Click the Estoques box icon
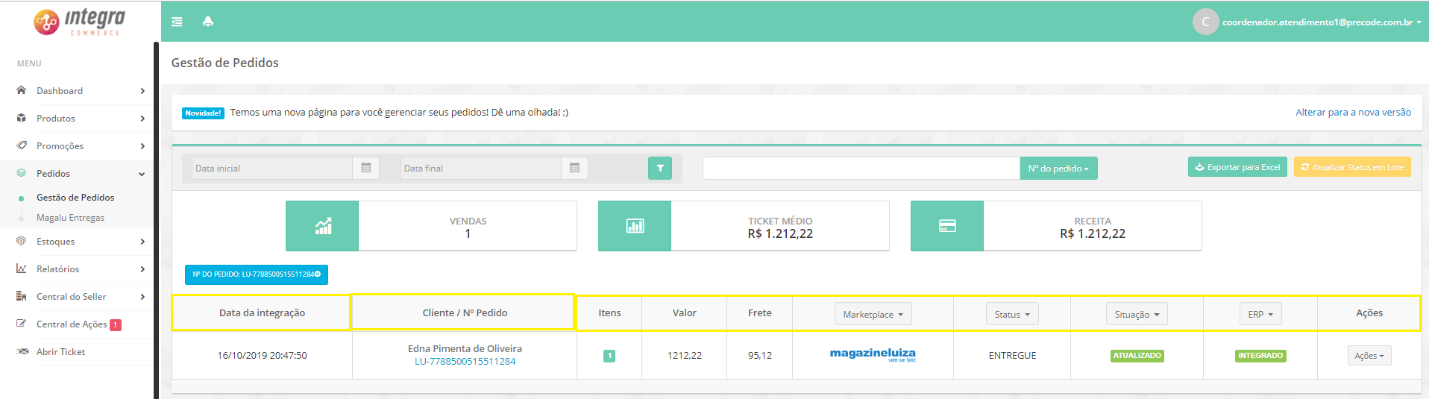The width and height of the screenshot is (1429, 399). [21, 241]
